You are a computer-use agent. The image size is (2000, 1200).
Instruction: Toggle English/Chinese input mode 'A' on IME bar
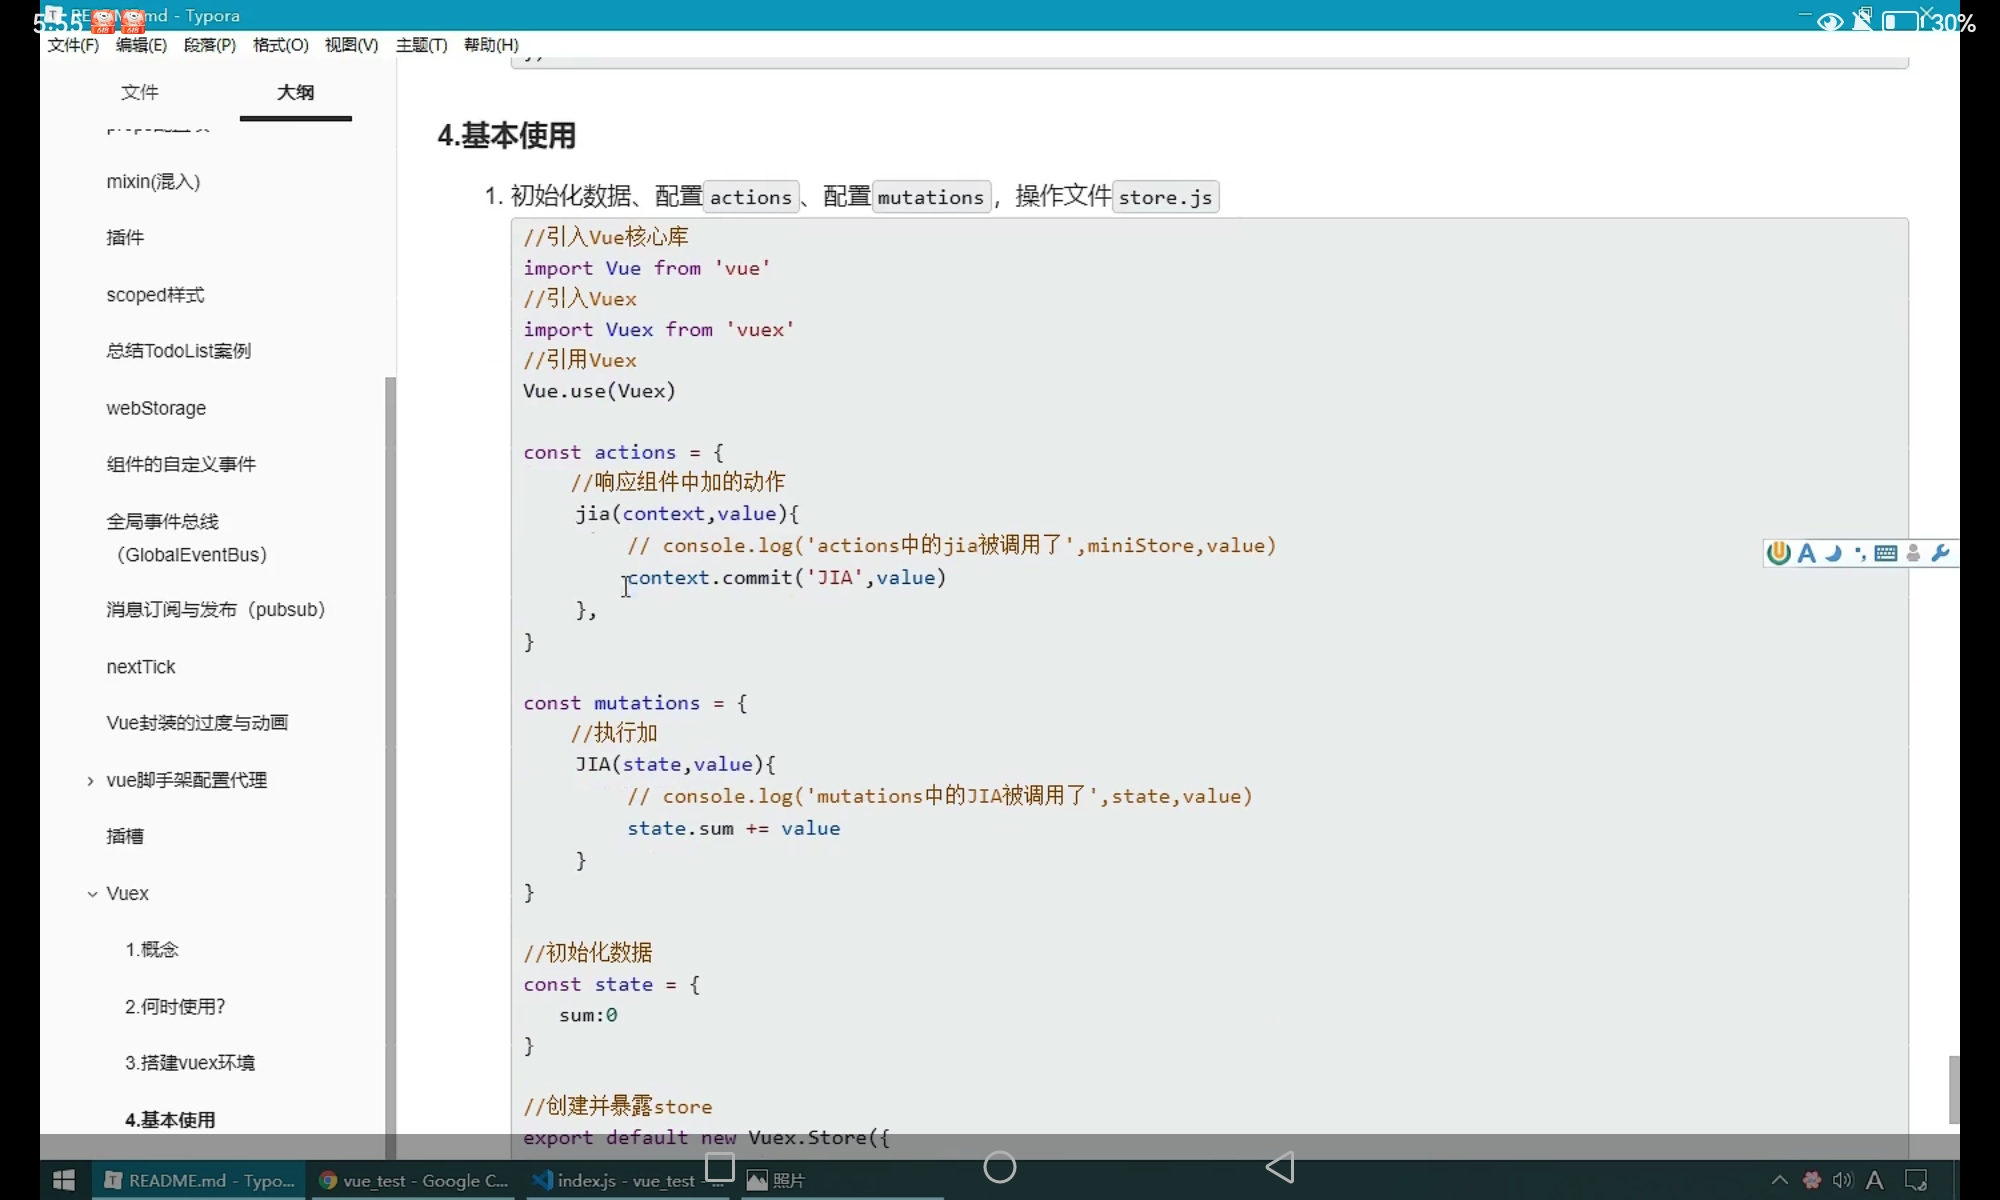[x=1806, y=553]
